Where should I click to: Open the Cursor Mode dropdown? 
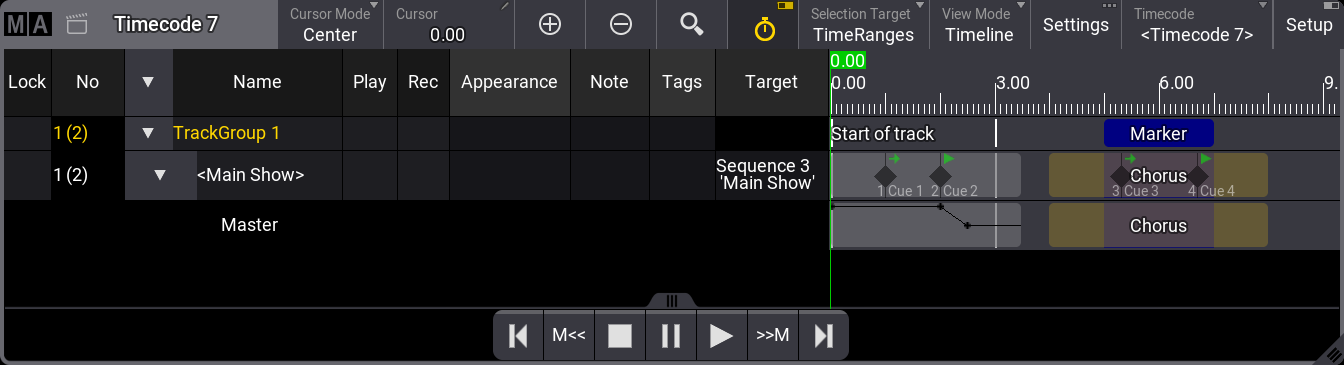(x=330, y=25)
